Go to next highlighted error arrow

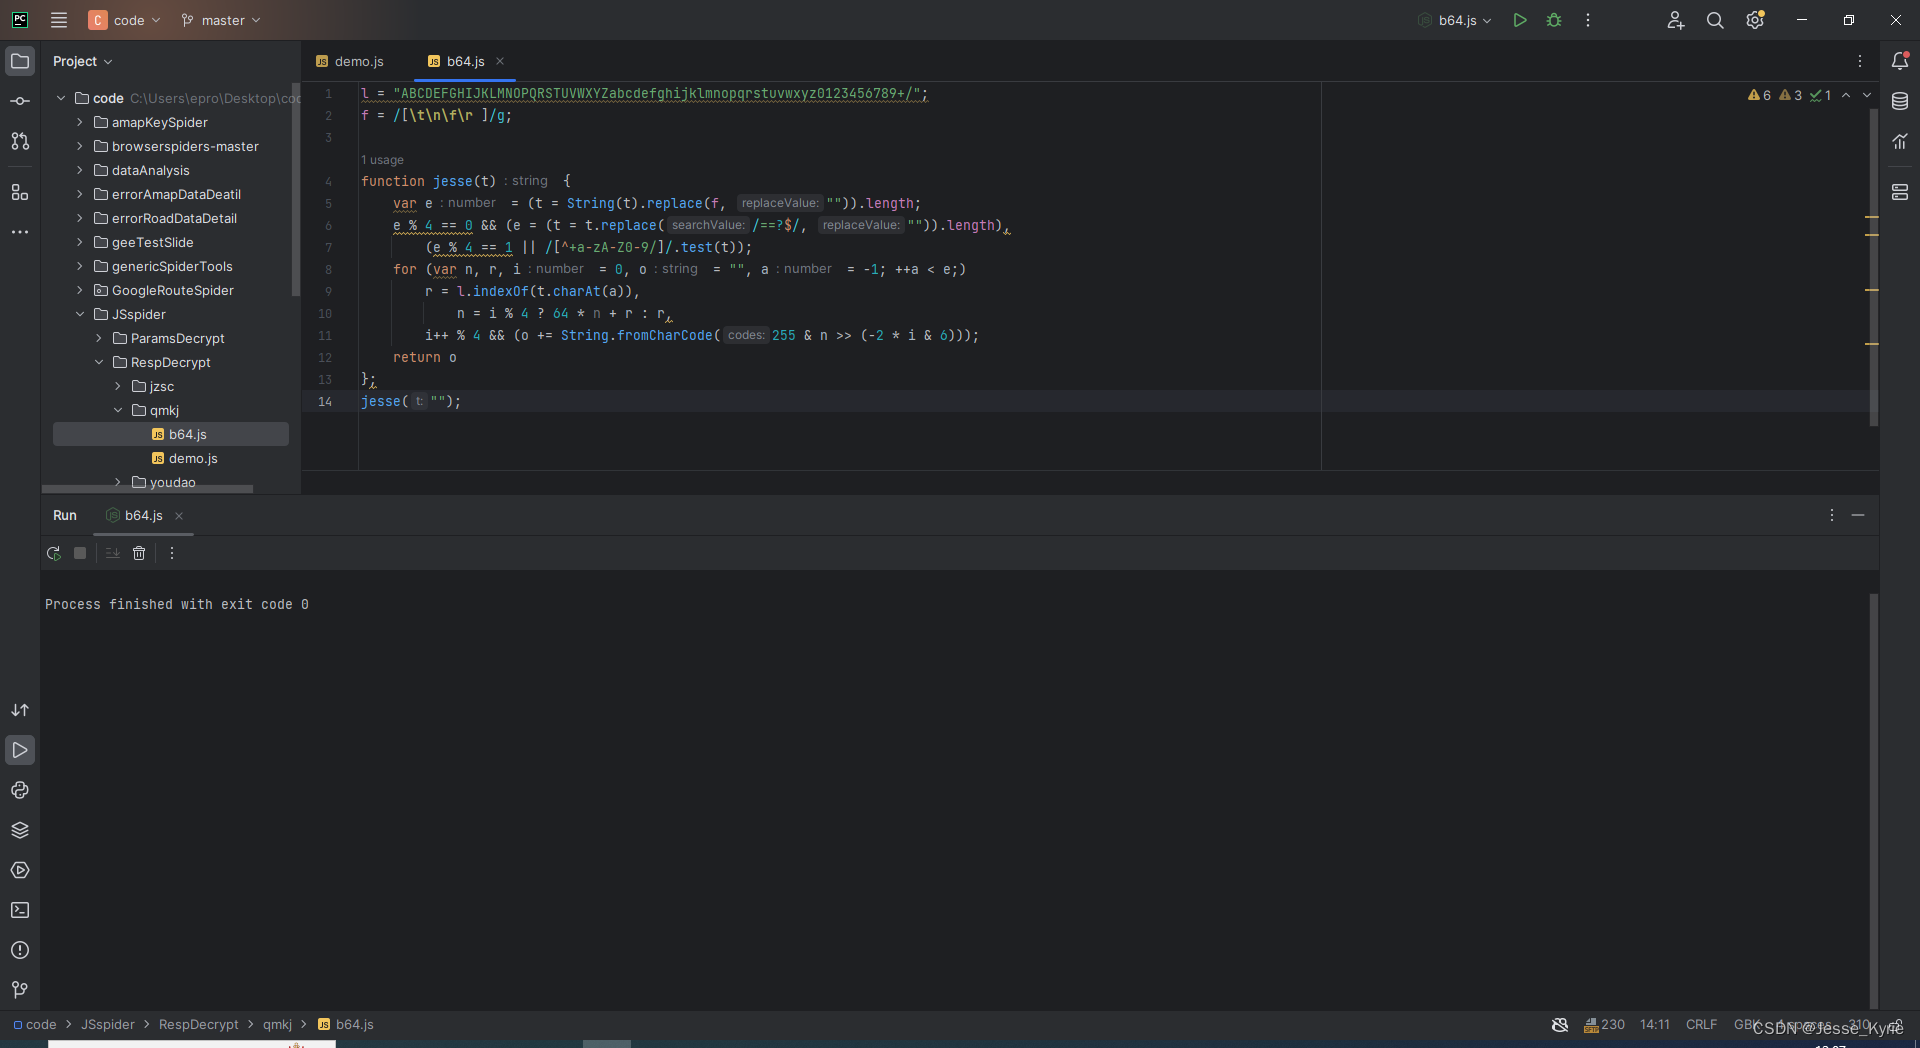click(1867, 95)
